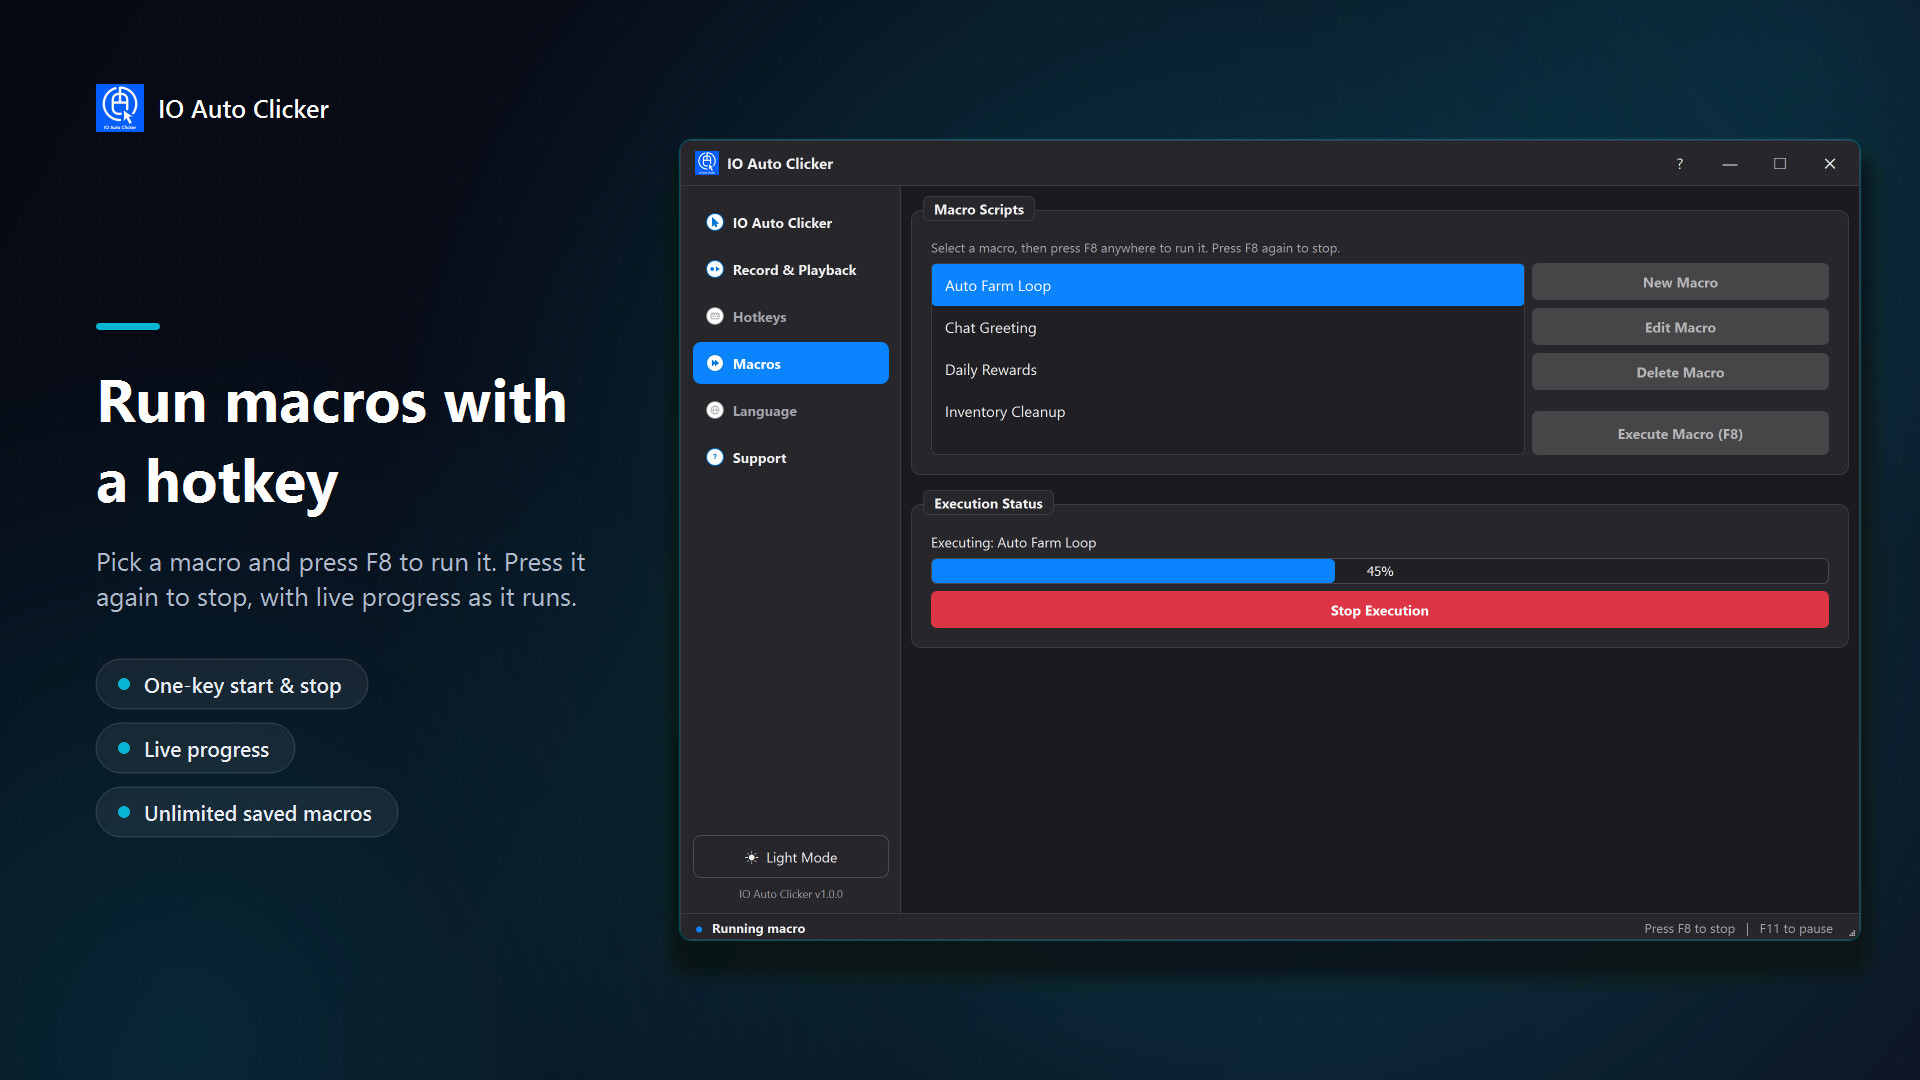Toggle Light Mode button

tap(791, 857)
